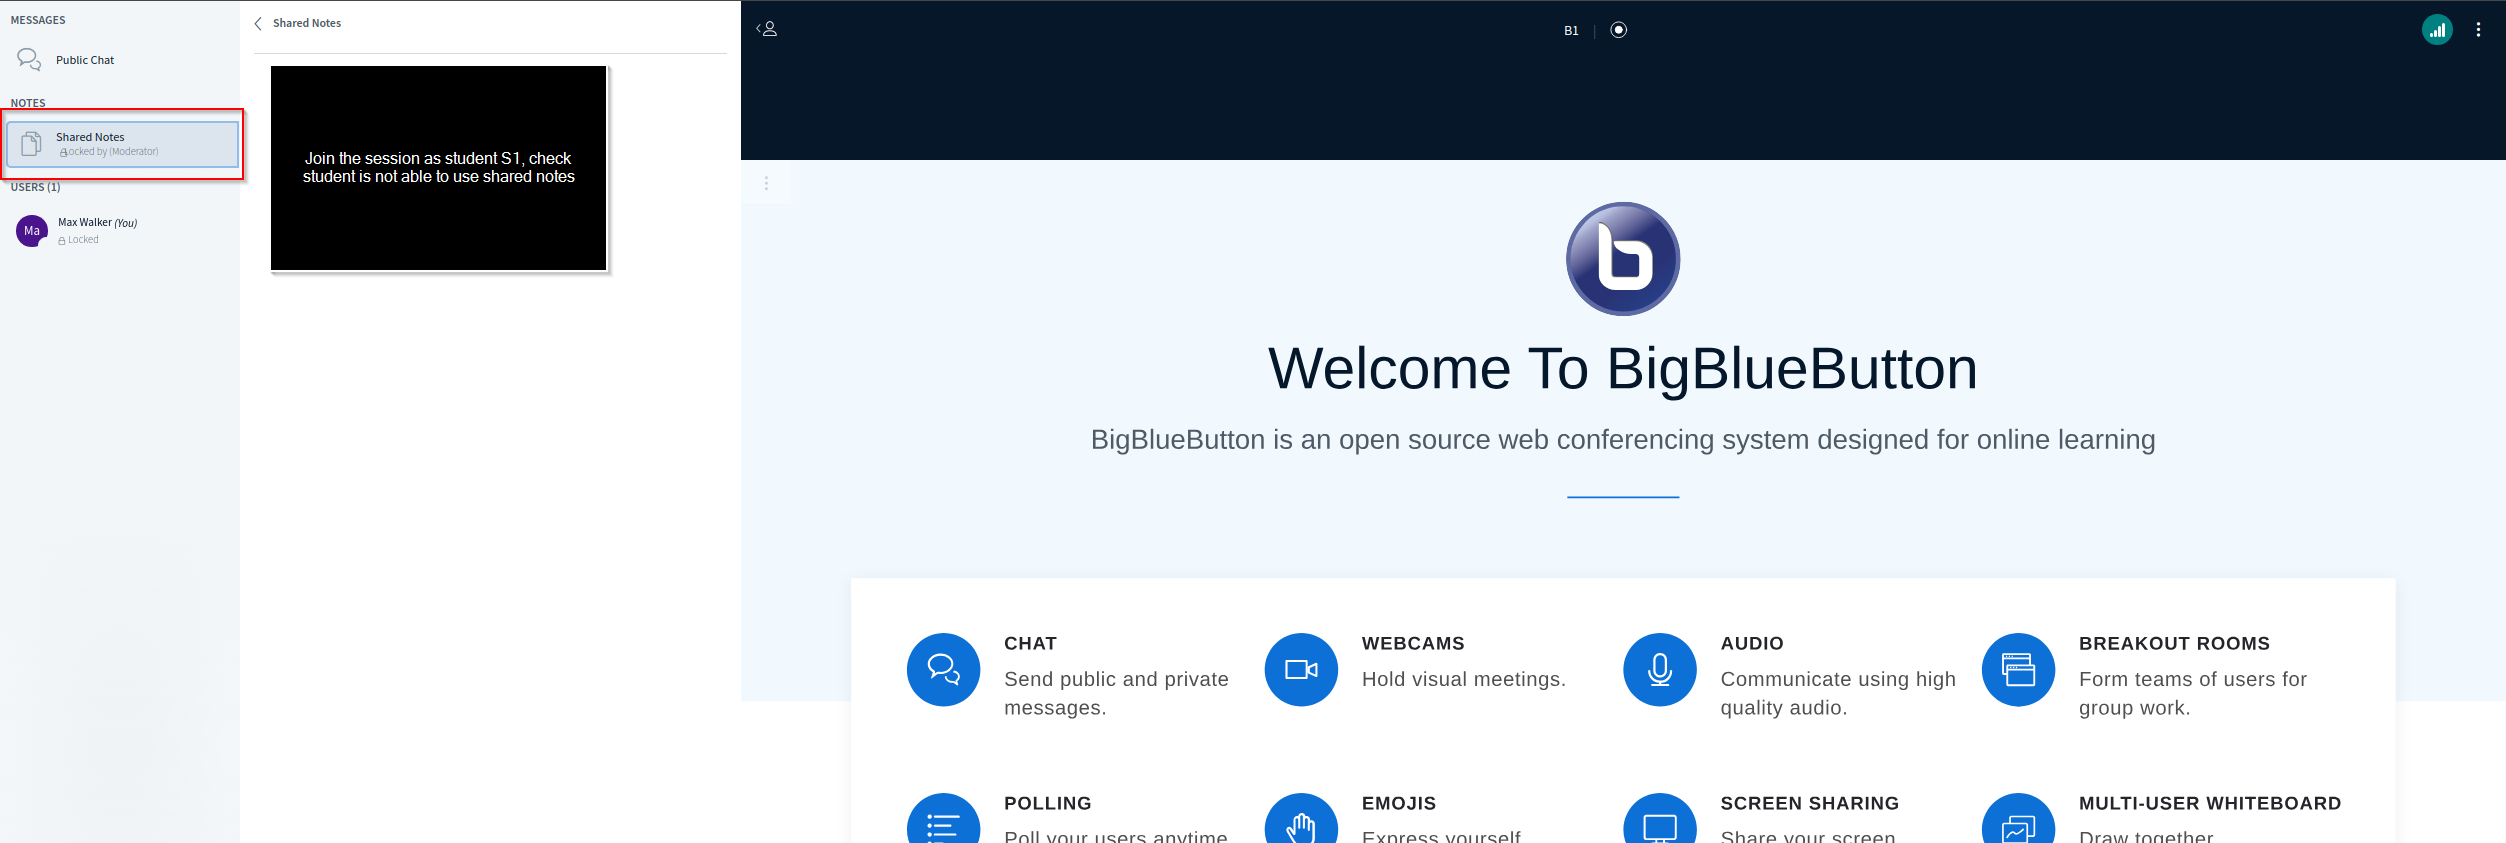Click the MESSAGES section label
Viewport: 2506px width, 843px height.
pyautogui.click(x=38, y=20)
